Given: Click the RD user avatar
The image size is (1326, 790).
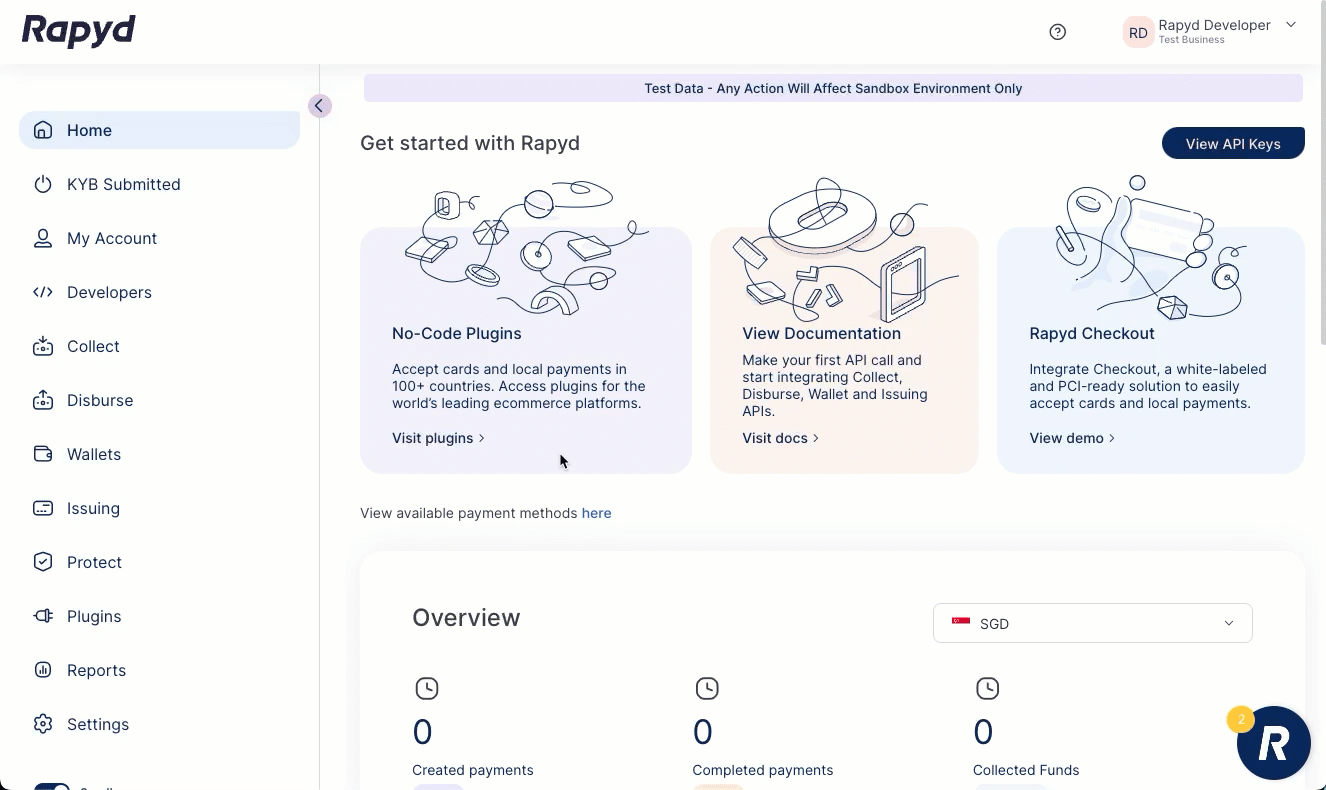Looking at the screenshot, I should pos(1138,32).
